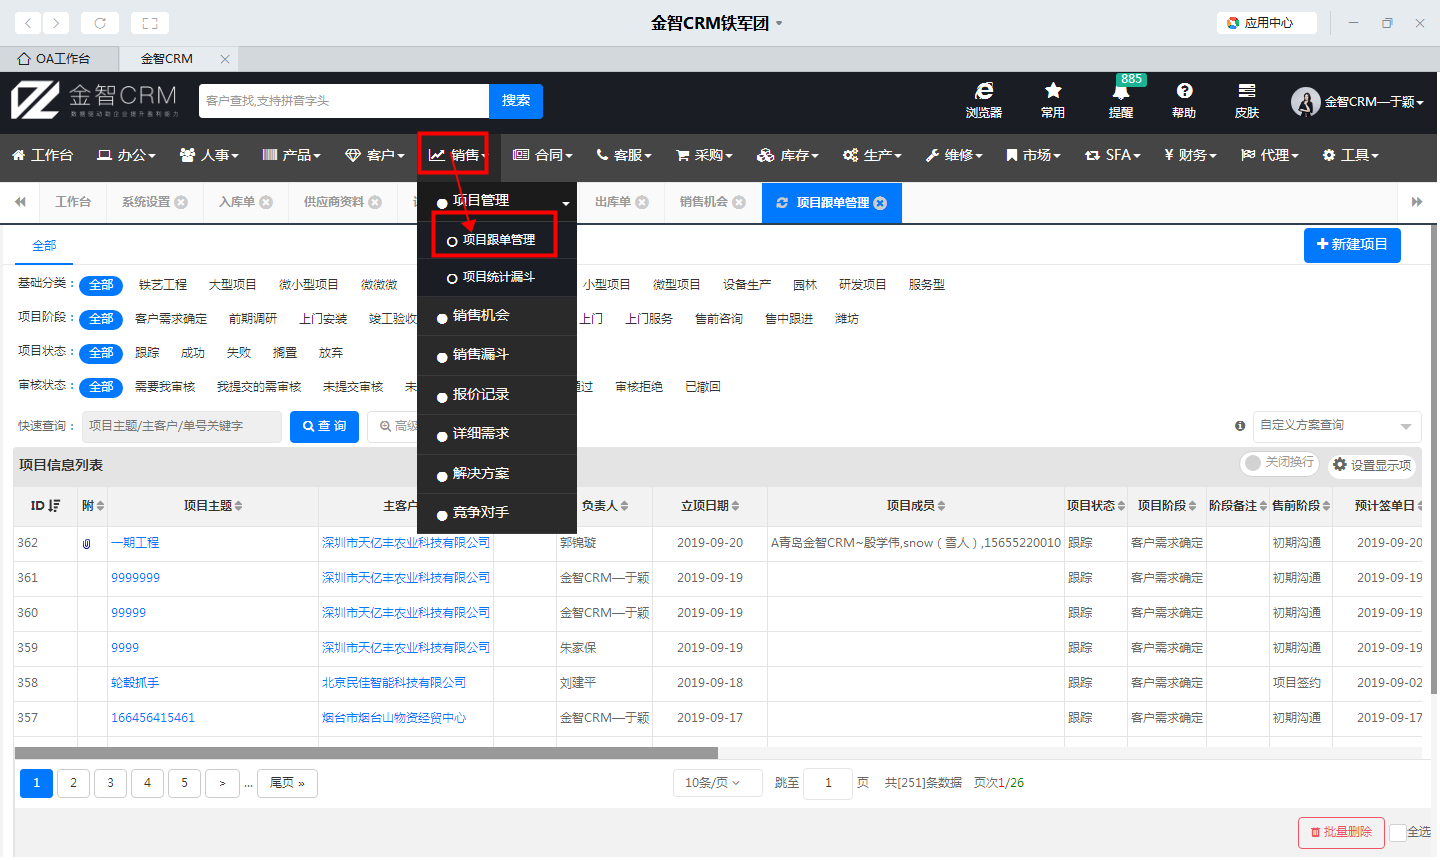Click the browser forward arrow button

coord(56,22)
